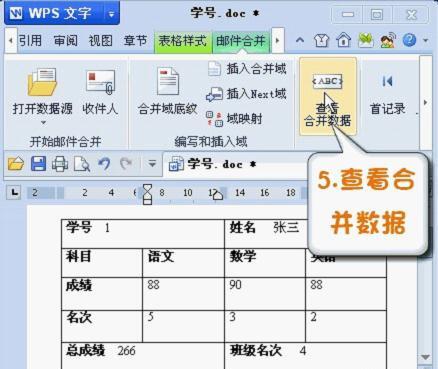Screen dimensions: 438x369
Task: Click the total score 266
Action: (x=126, y=351)
